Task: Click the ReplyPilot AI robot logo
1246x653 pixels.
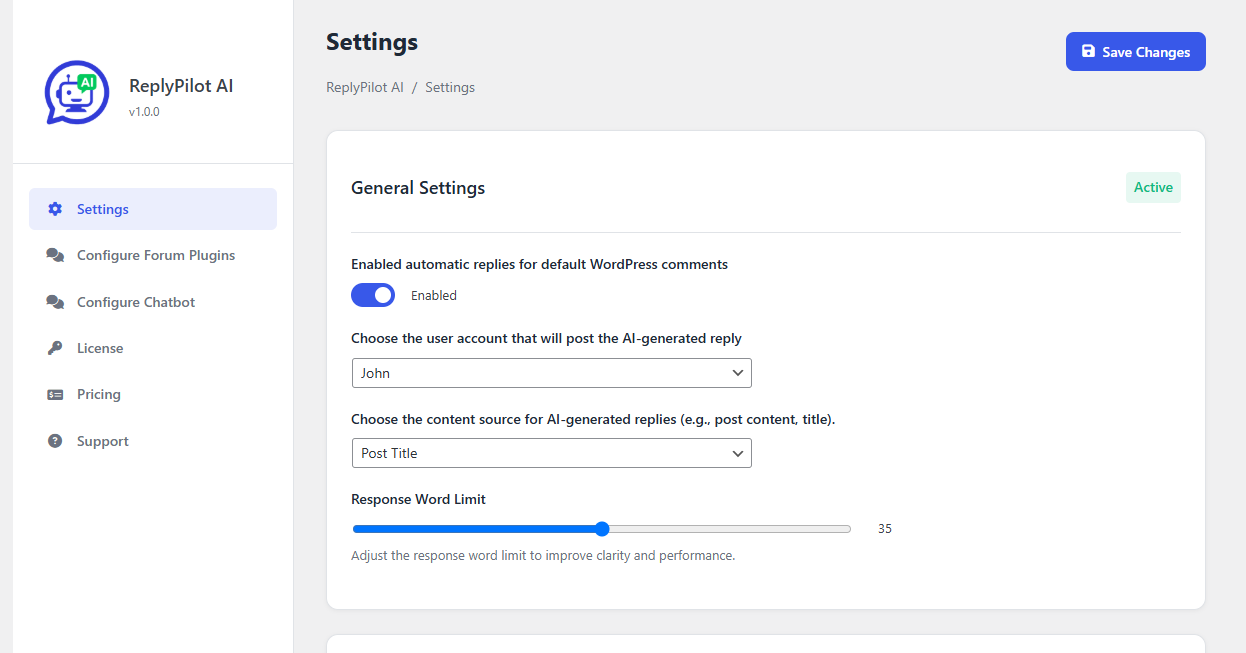Action: [77, 93]
